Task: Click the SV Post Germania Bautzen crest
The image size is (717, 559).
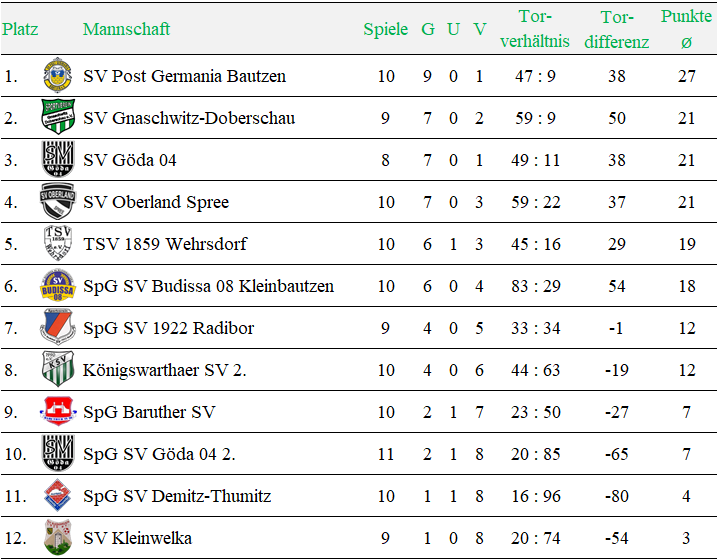Action: pyautogui.click(x=58, y=75)
